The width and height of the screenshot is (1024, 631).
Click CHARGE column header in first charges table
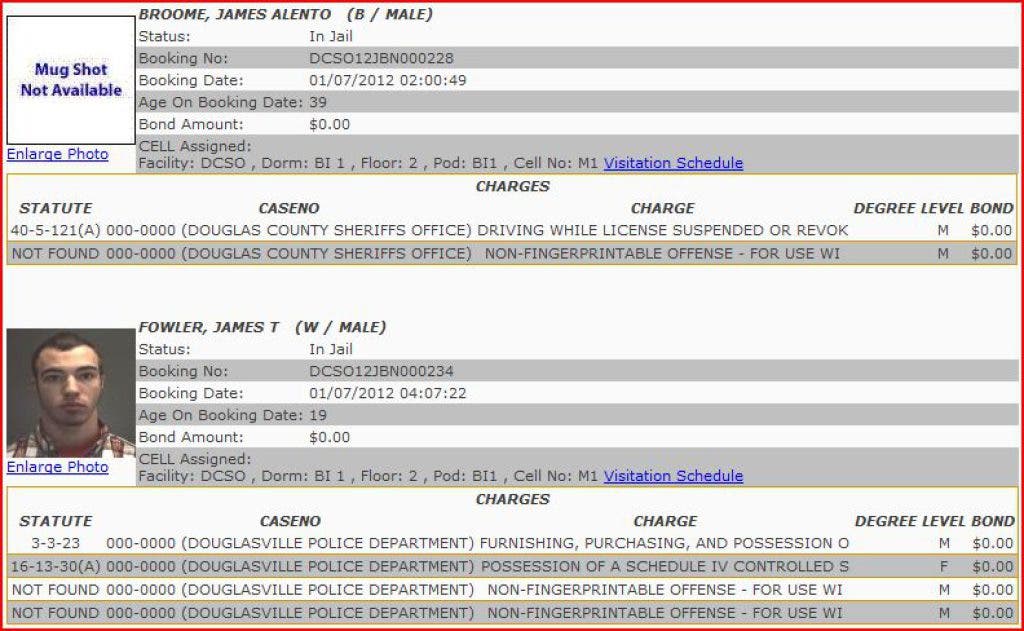tap(662, 208)
